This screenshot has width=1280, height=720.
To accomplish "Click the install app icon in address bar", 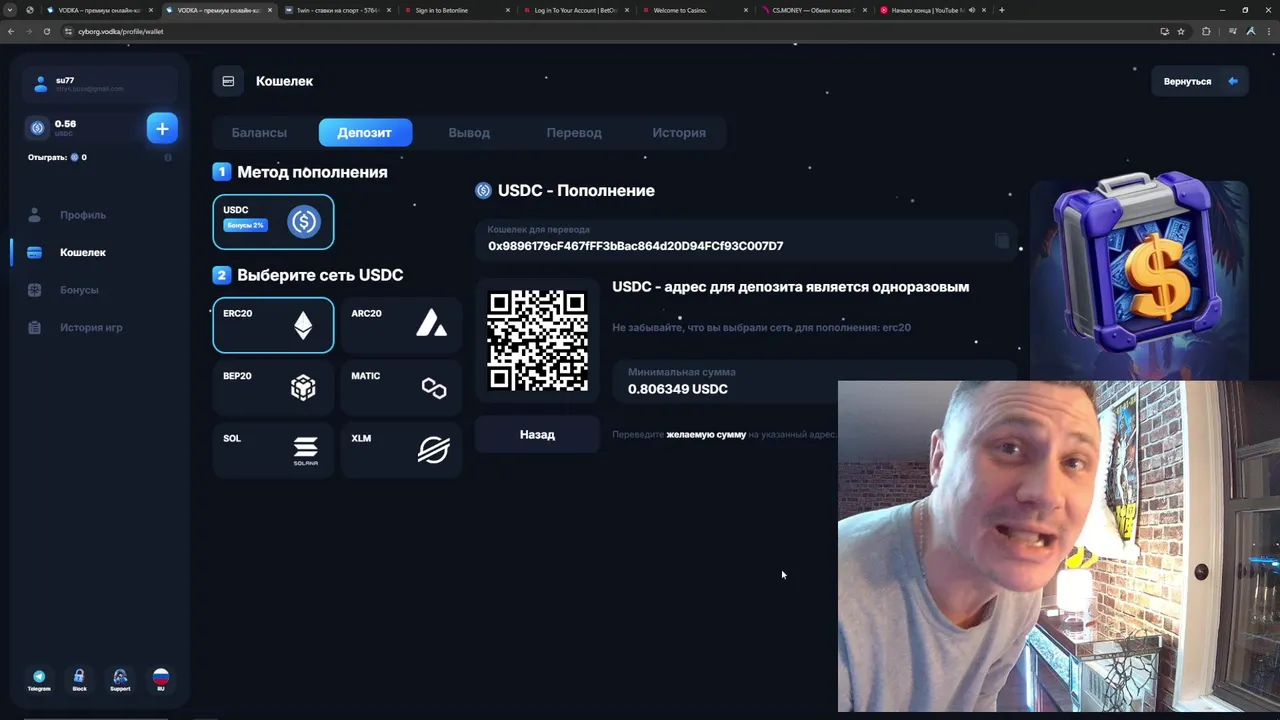I will (1164, 31).
